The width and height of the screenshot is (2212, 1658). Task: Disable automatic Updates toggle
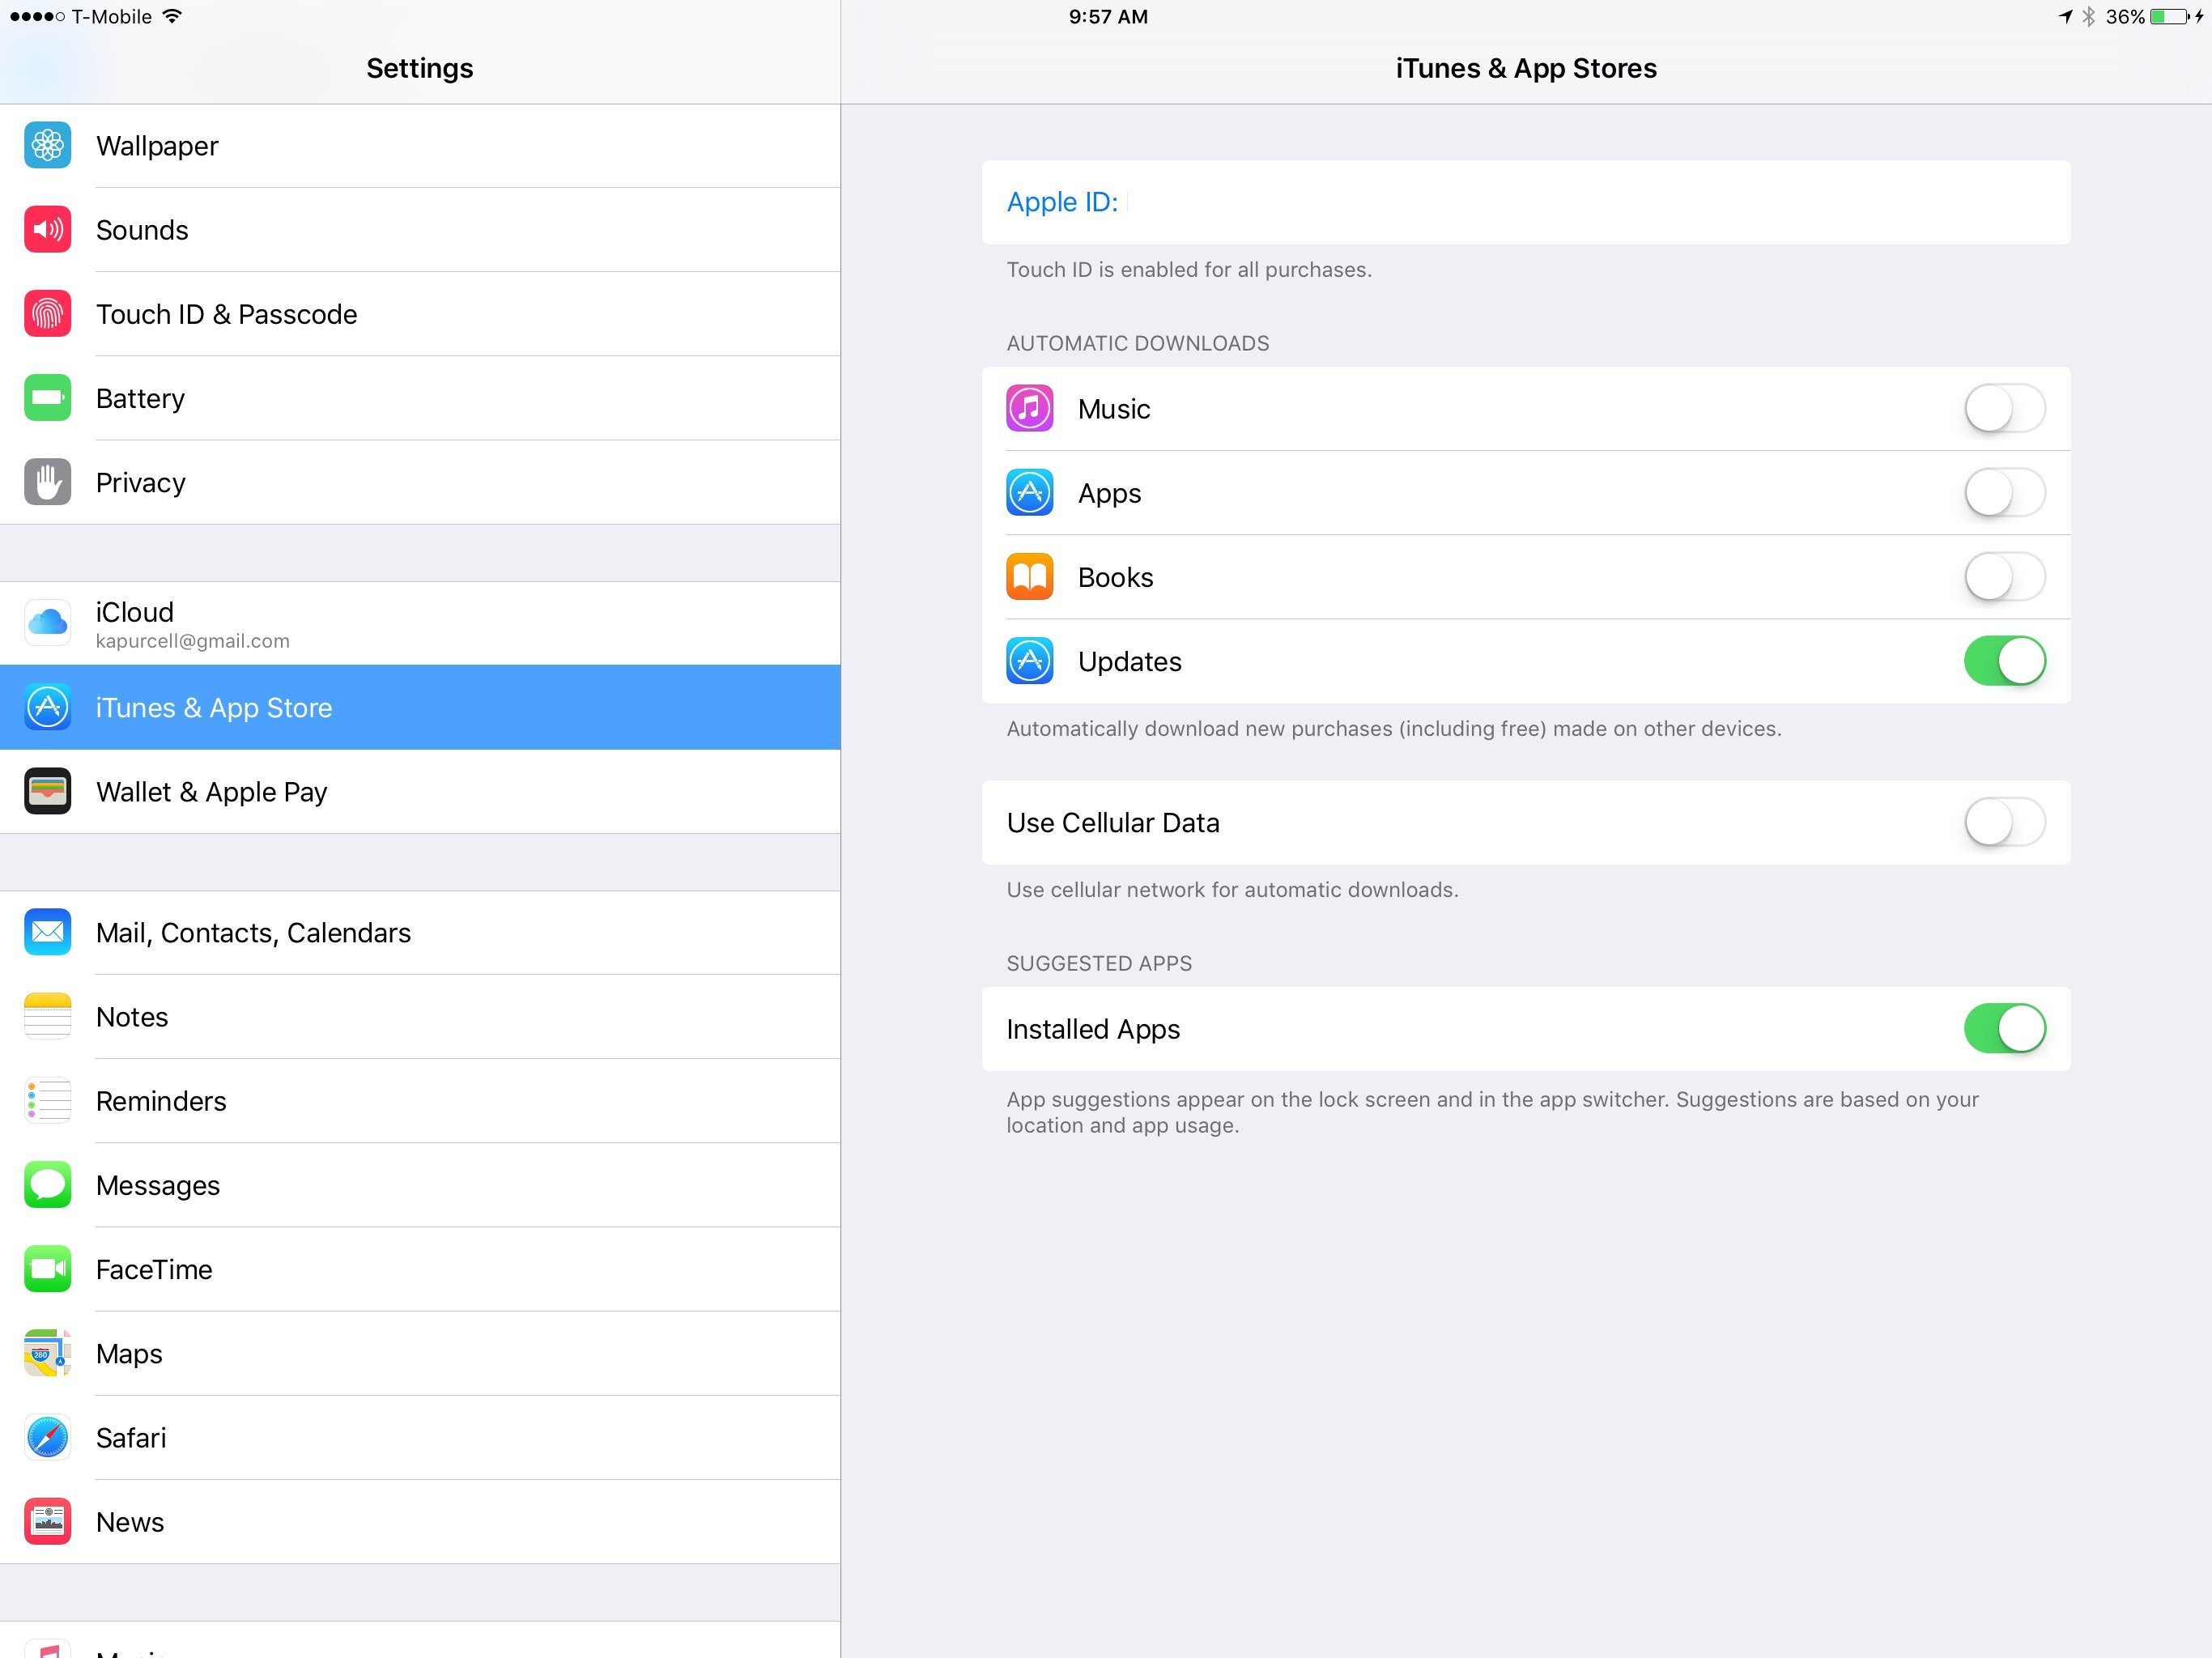[2004, 661]
